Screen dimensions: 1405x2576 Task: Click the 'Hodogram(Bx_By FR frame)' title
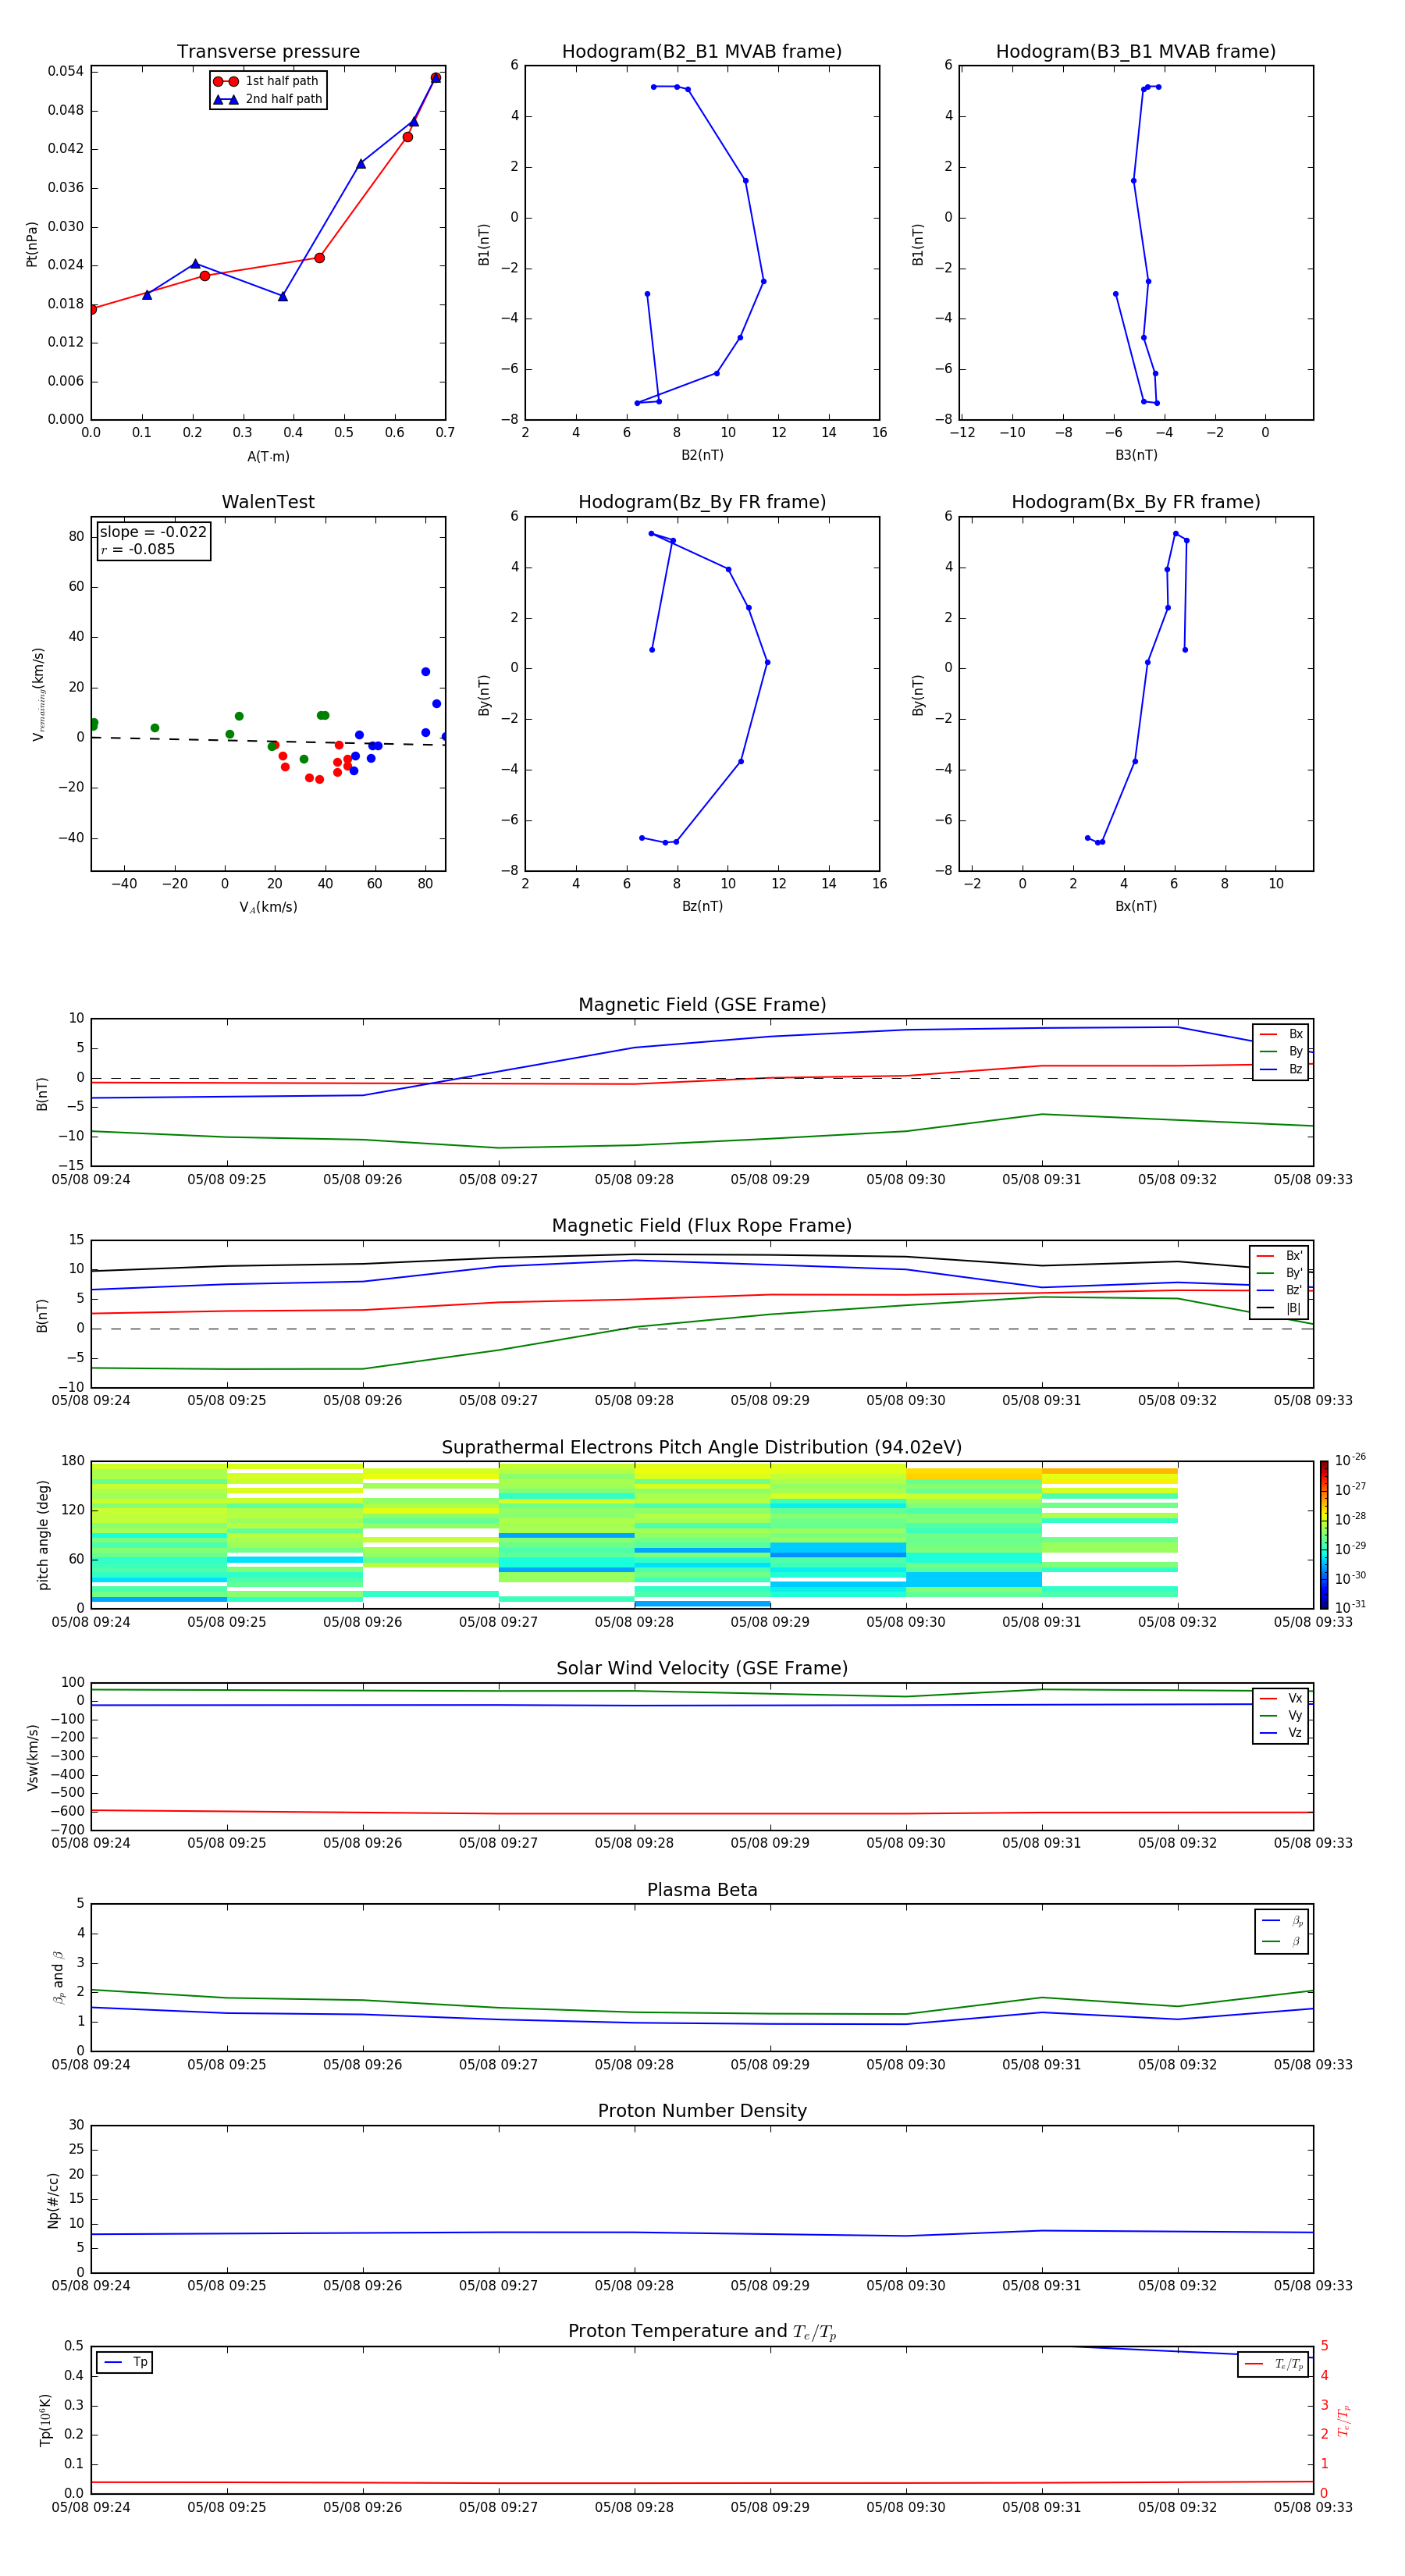(1136, 502)
